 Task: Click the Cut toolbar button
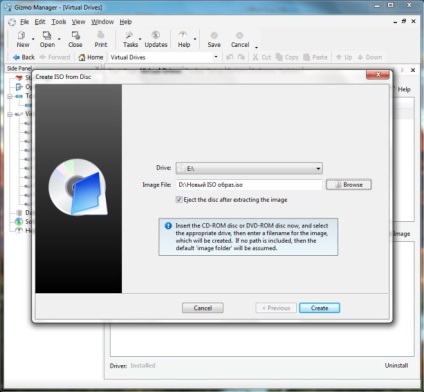coord(262,57)
